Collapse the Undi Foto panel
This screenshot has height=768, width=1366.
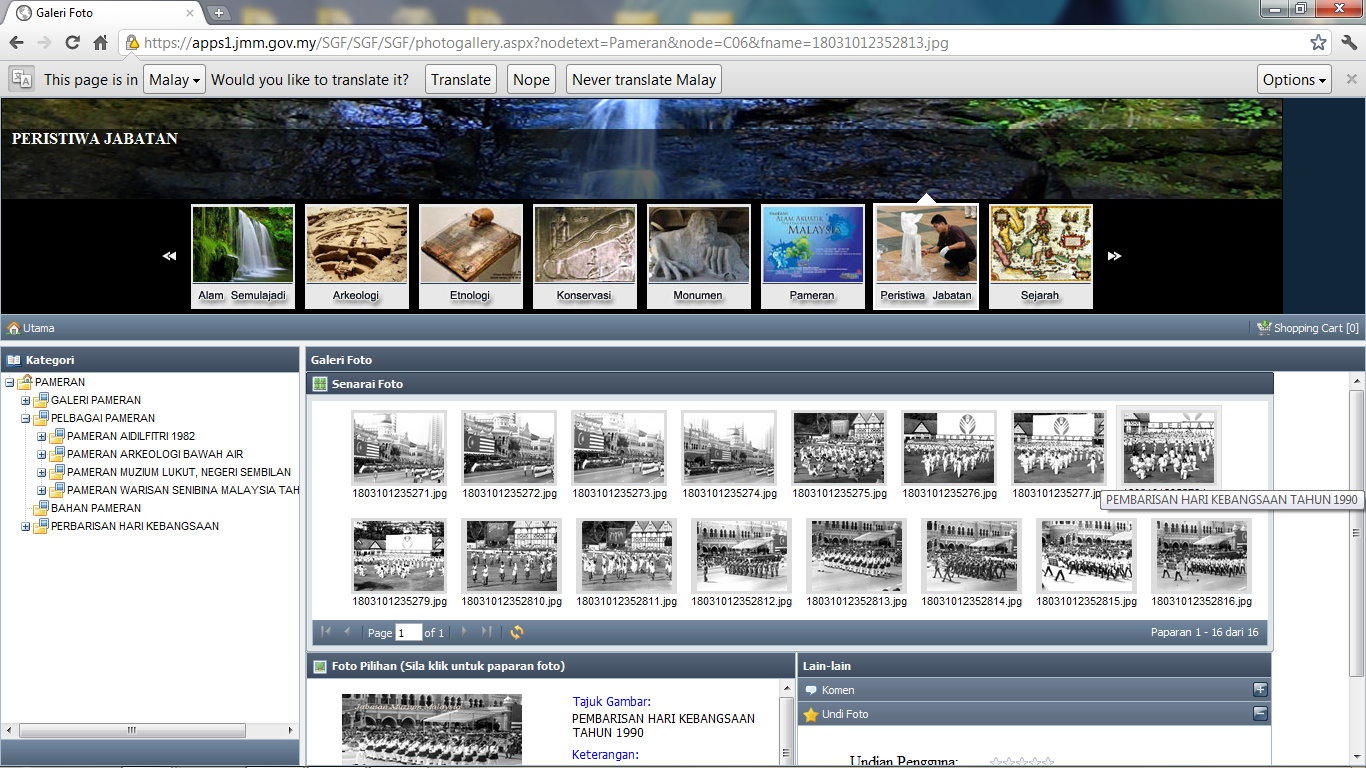[x=1260, y=714]
